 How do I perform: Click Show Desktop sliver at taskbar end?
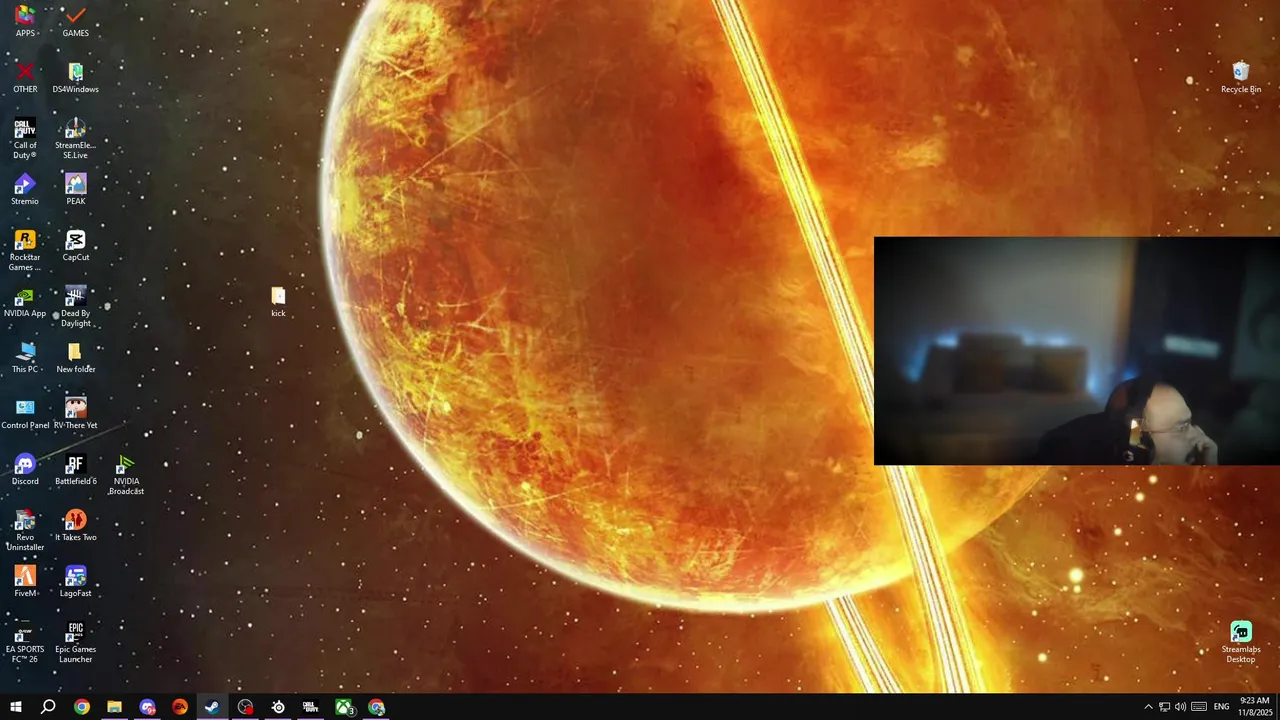point(1277,707)
